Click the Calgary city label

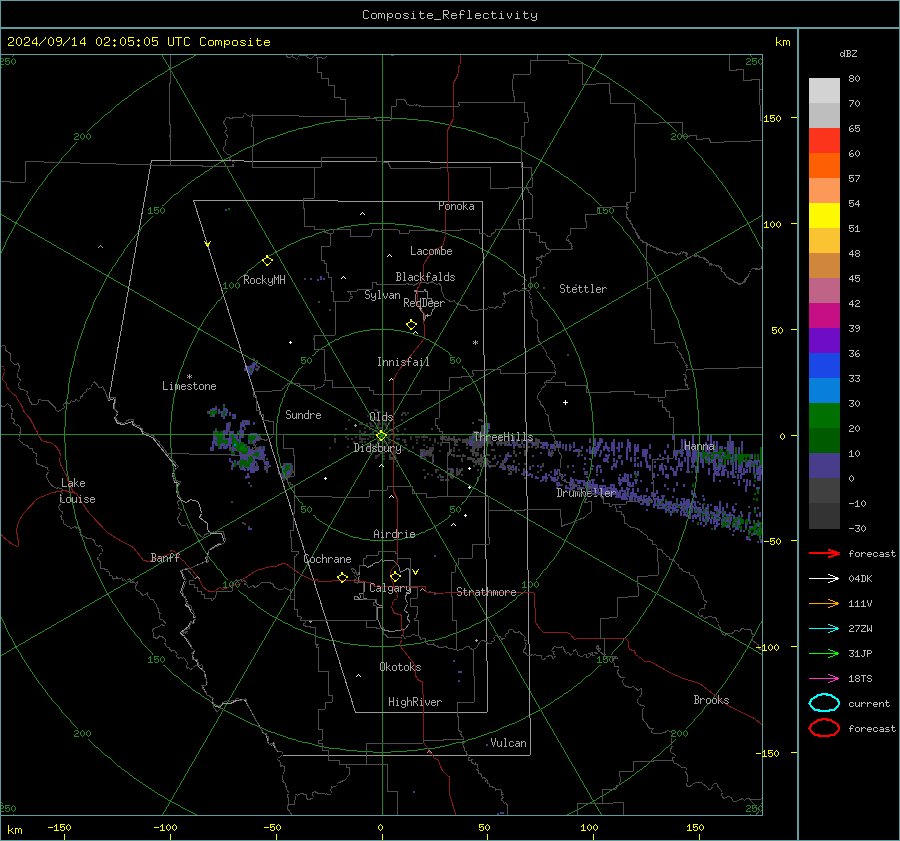[x=390, y=588]
